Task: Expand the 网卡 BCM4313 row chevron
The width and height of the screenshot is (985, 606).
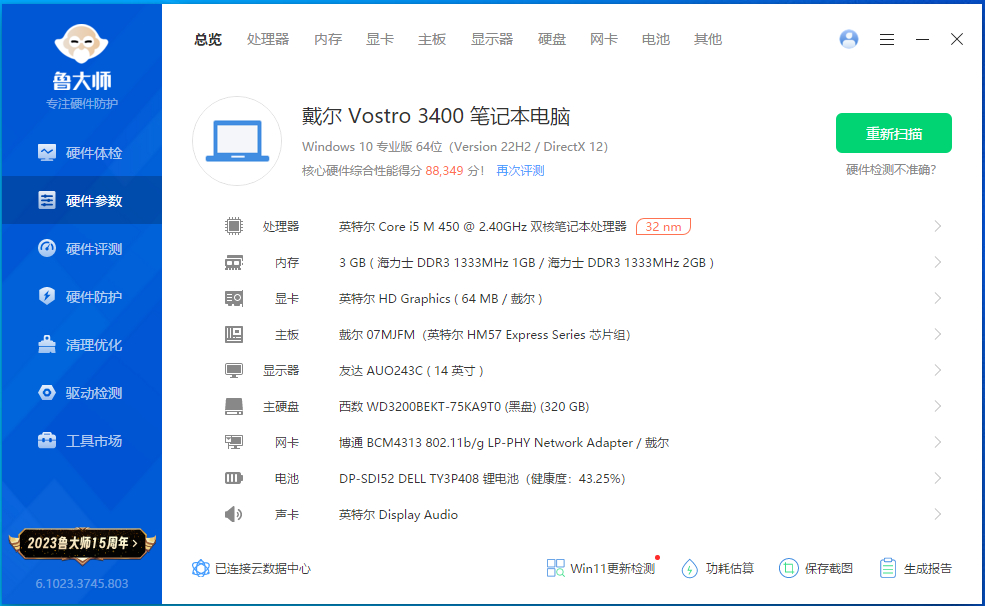Action: [x=937, y=442]
